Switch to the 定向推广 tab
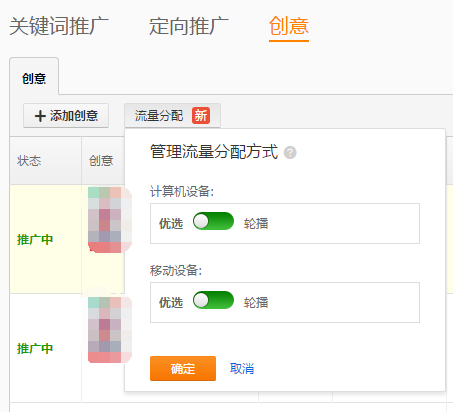Screen dimensions: 453x412 tap(189, 26)
